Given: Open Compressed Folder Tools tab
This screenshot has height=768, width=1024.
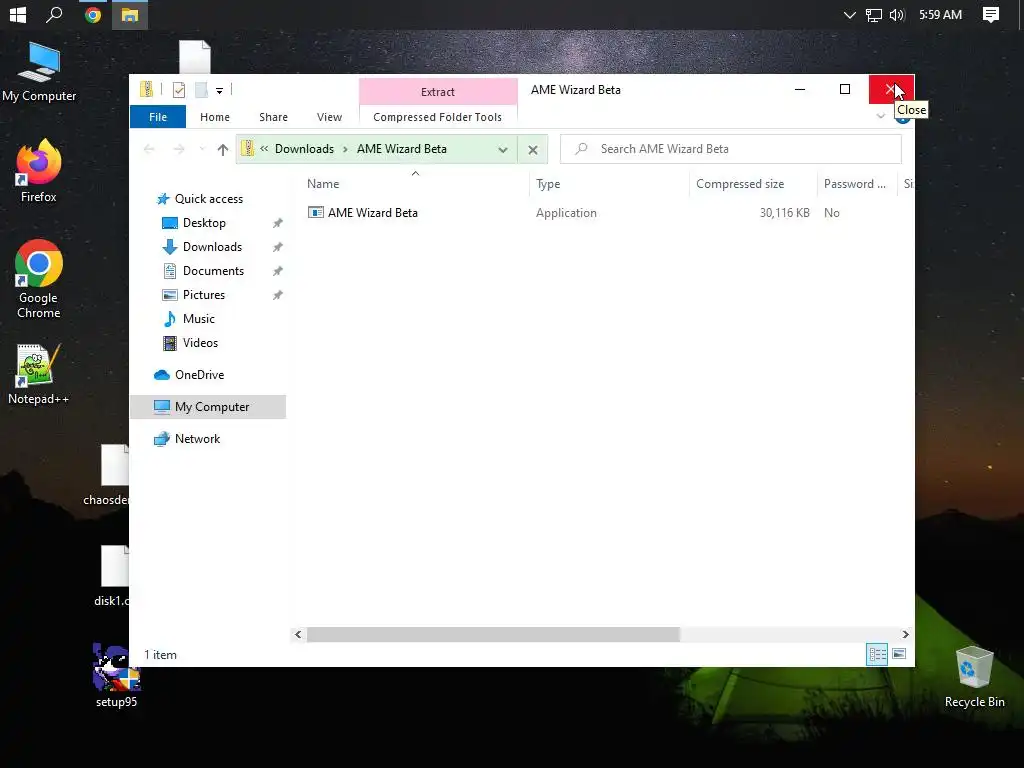Looking at the screenshot, I should tap(438, 117).
